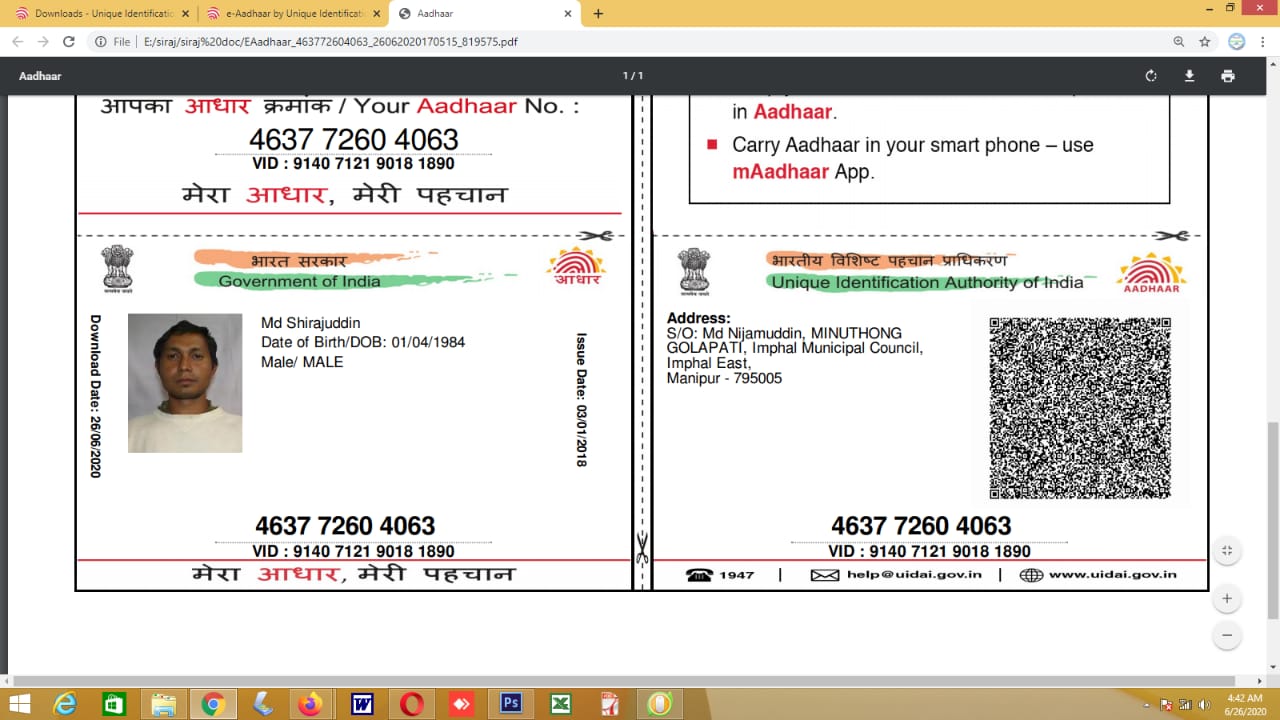Open Firefox from the taskbar
This screenshot has width=1280, height=720.
(x=310, y=704)
